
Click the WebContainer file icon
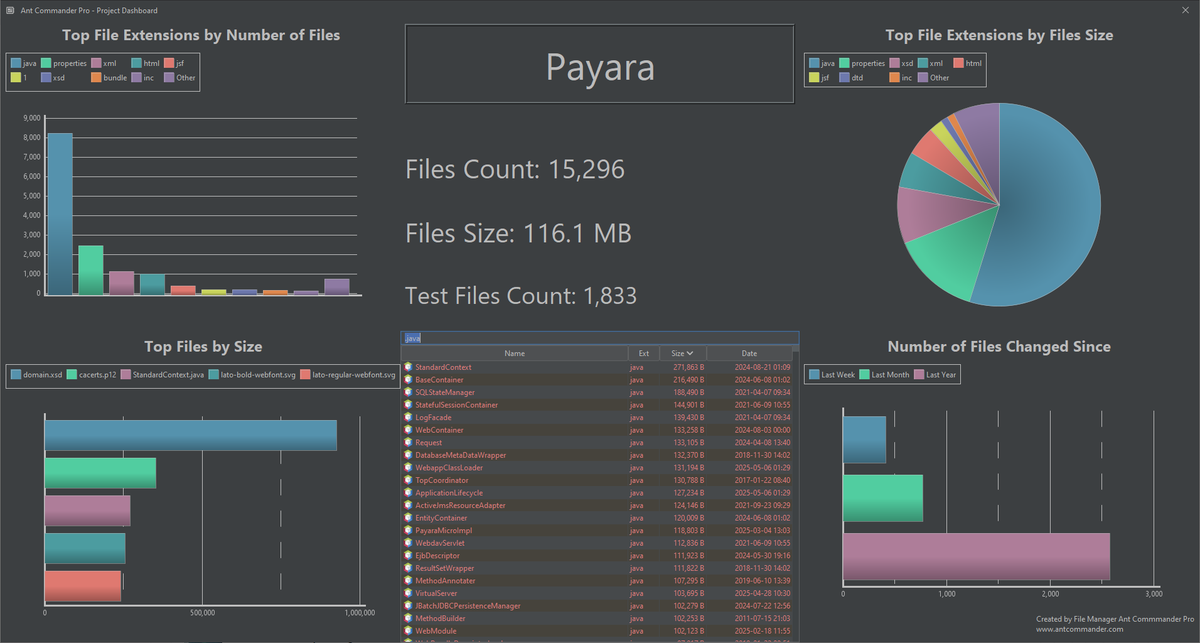[x=408, y=430]
